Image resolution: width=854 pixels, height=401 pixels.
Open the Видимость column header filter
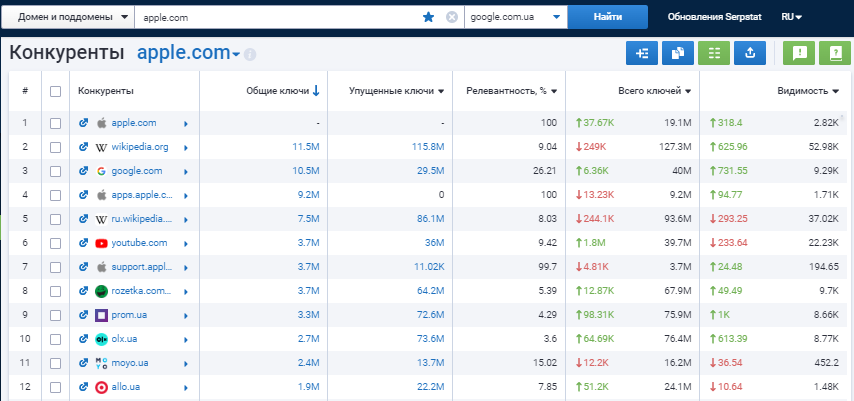tap(808, 92)
